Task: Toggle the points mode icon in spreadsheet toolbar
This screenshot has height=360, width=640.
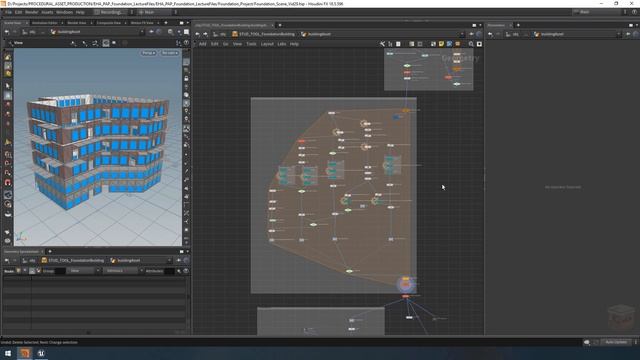Action: (x=18, y=271)
